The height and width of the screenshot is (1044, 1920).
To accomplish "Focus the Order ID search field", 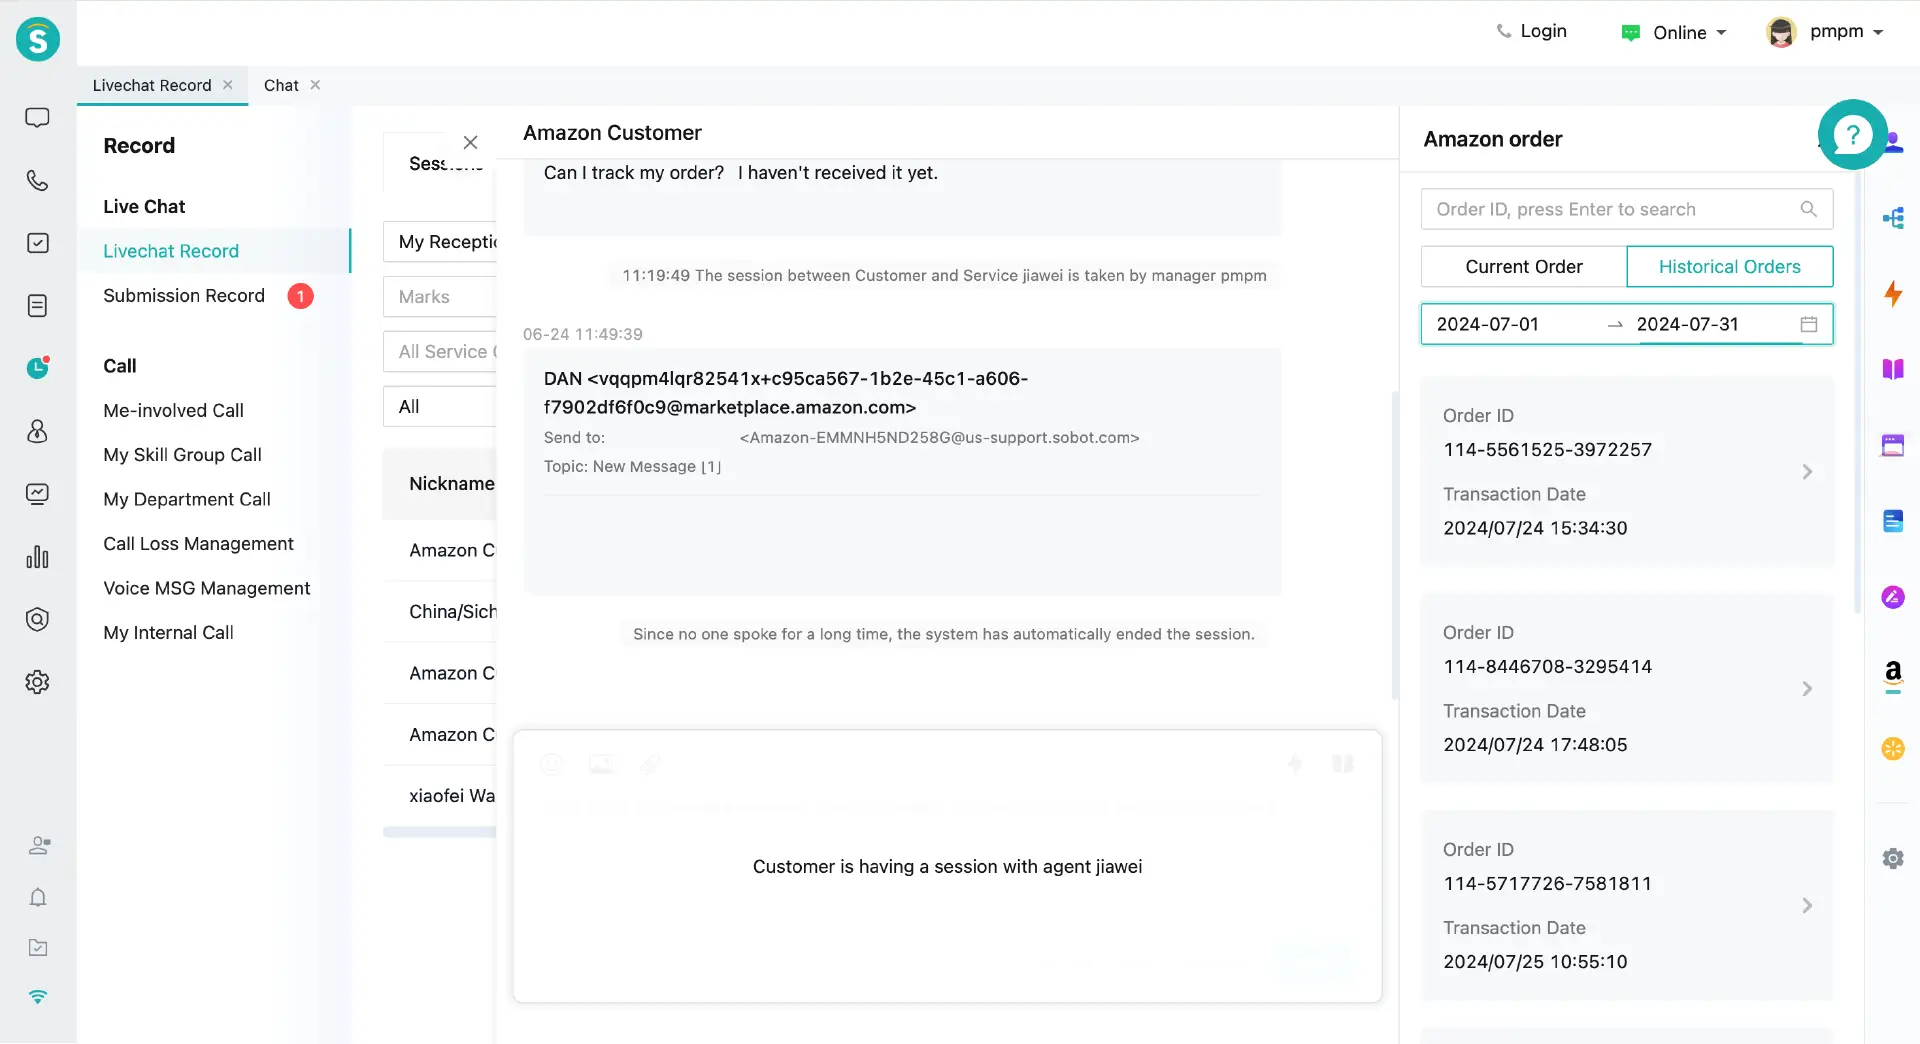I will pos(1626,209).
